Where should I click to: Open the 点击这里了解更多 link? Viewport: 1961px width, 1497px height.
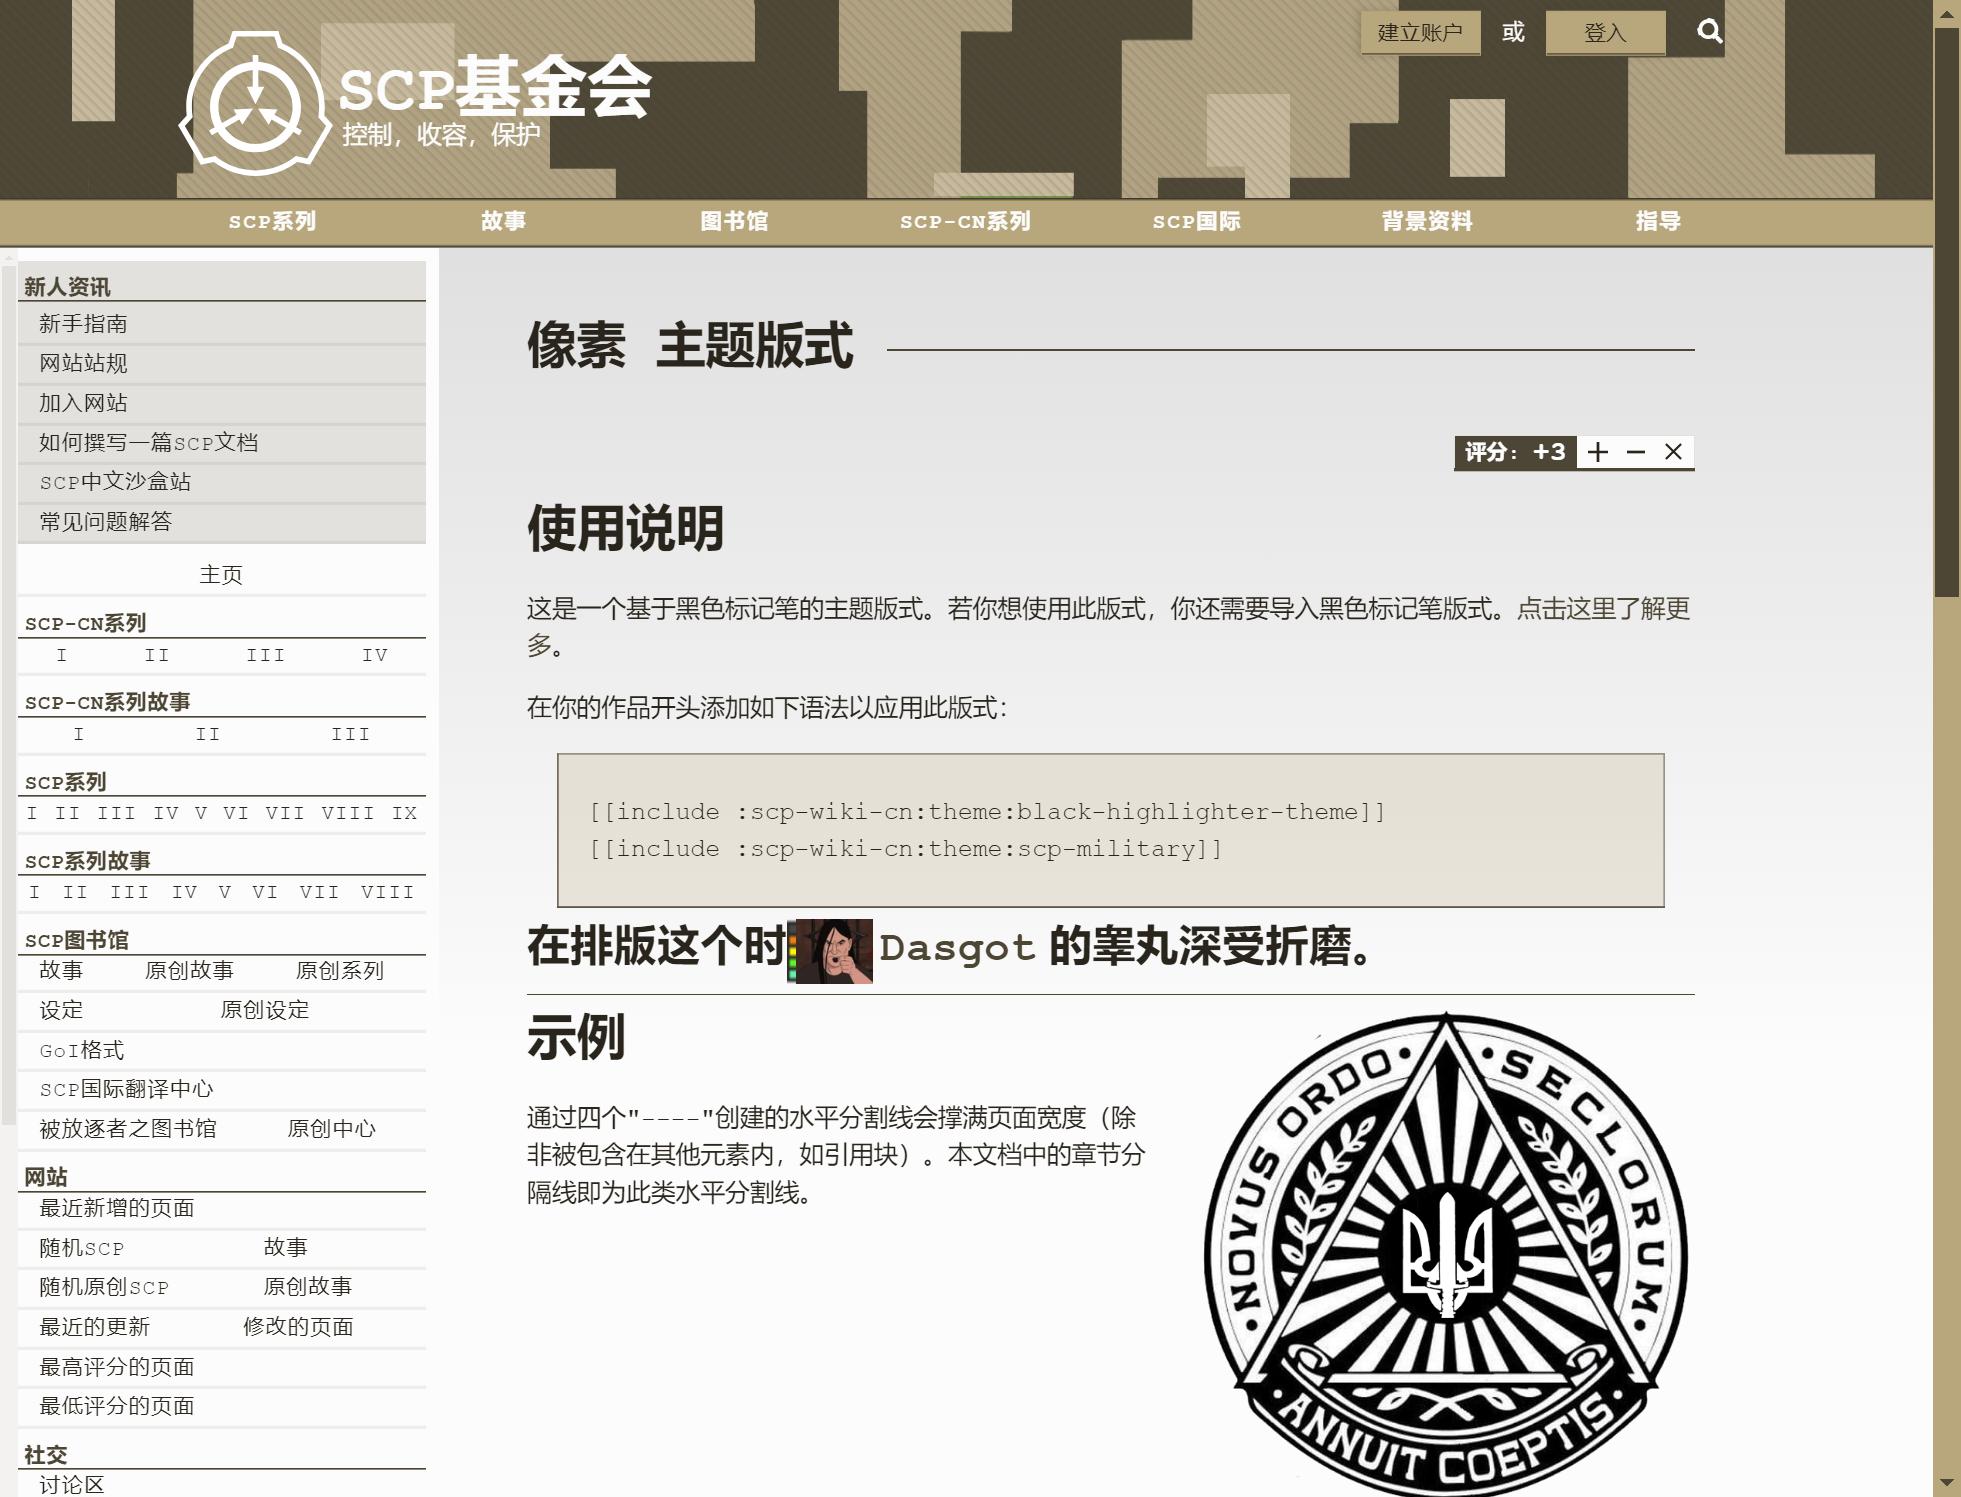1602,608
